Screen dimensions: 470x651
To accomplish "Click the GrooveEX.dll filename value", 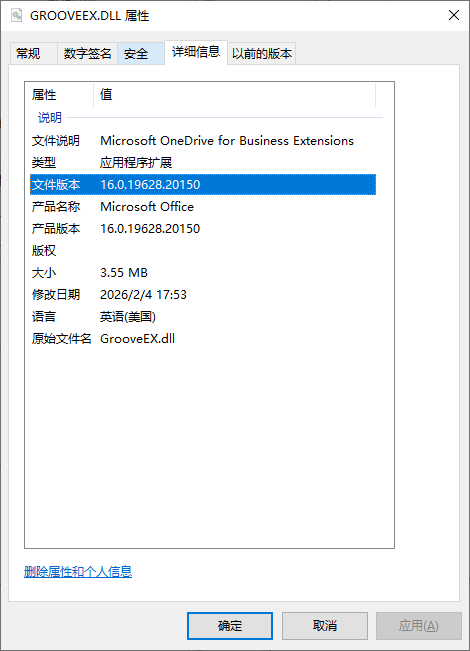I will coord(137,339).
